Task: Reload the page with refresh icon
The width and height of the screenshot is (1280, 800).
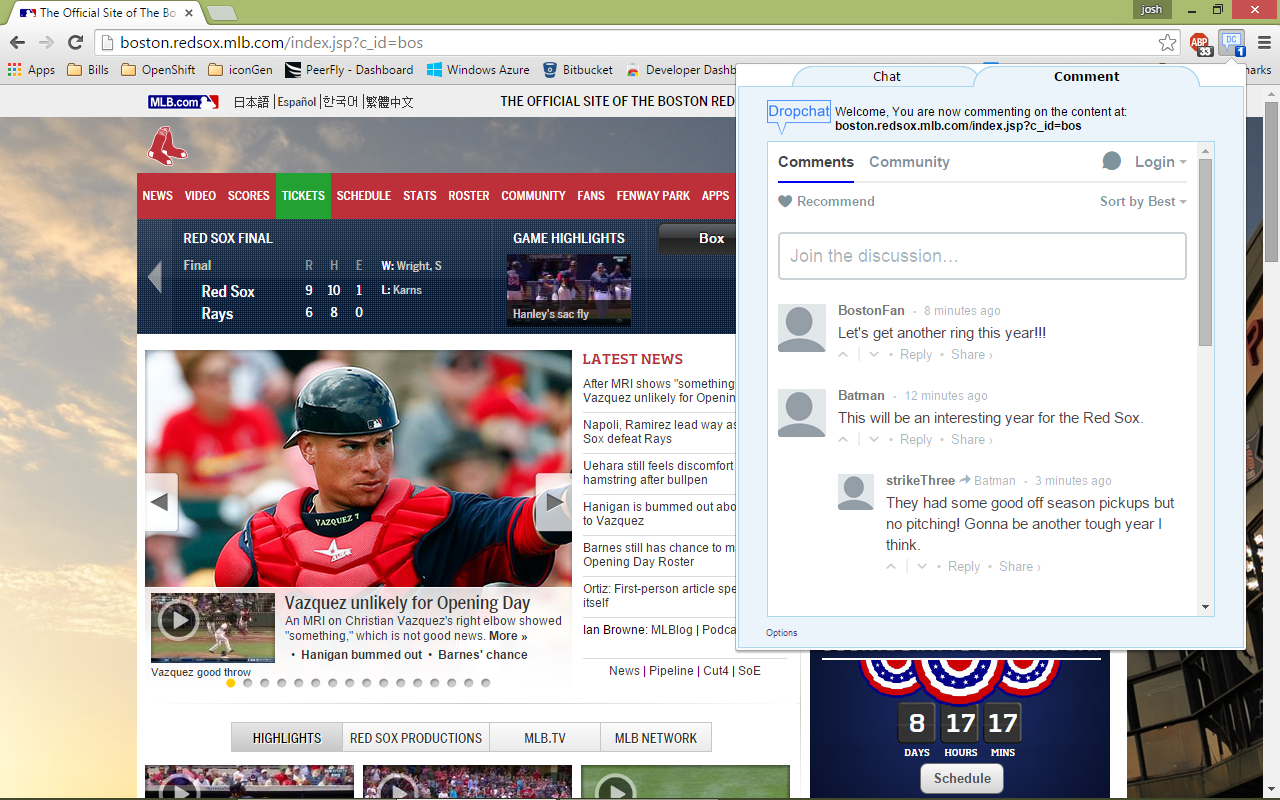Action: tap(75, 42)
